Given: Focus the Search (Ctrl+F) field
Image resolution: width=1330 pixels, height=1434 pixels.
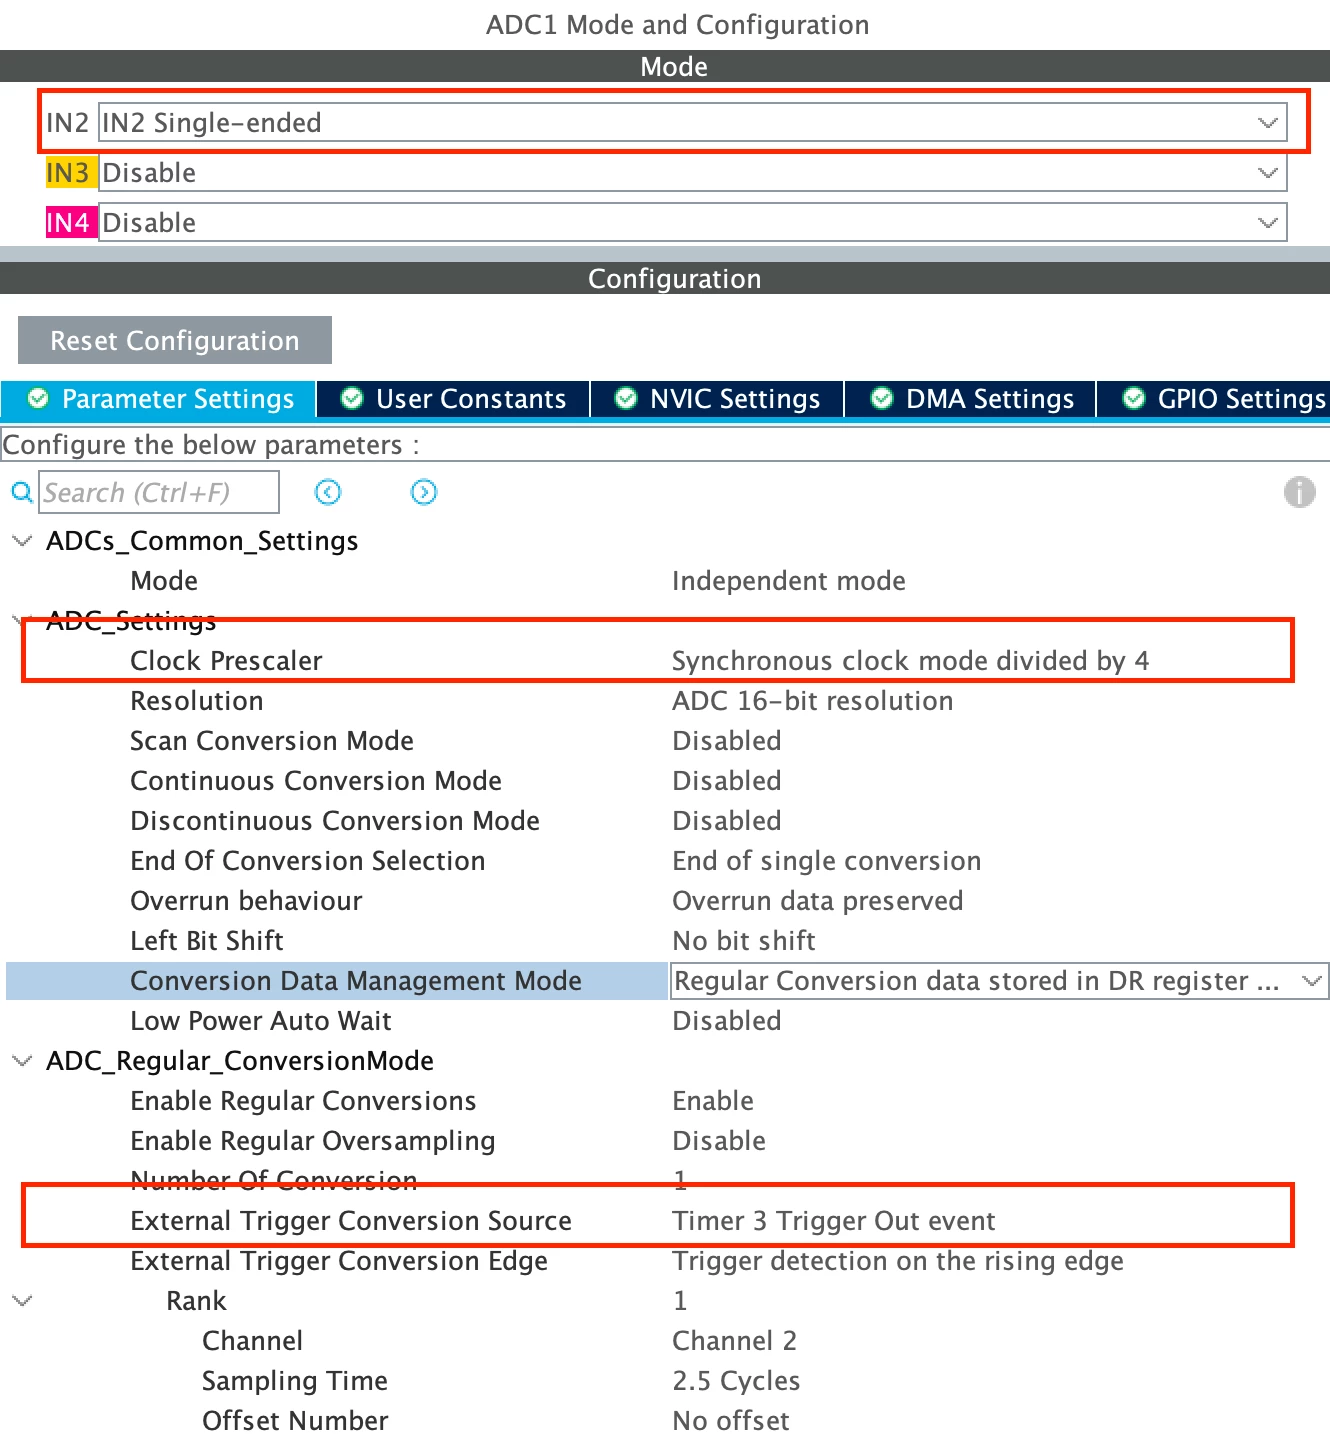Looking at the screenshot, I should [159, 492].
